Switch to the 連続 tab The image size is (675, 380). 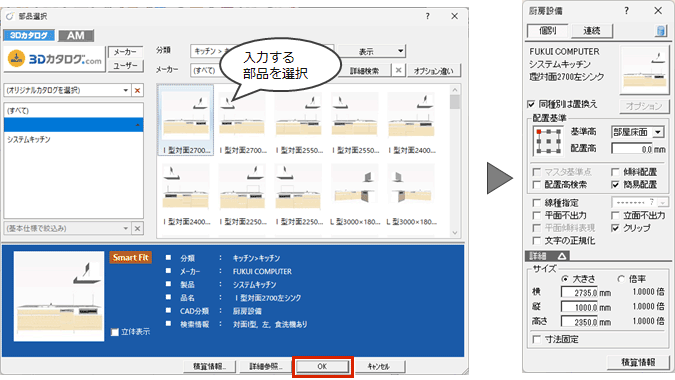[x=591, y=31]
